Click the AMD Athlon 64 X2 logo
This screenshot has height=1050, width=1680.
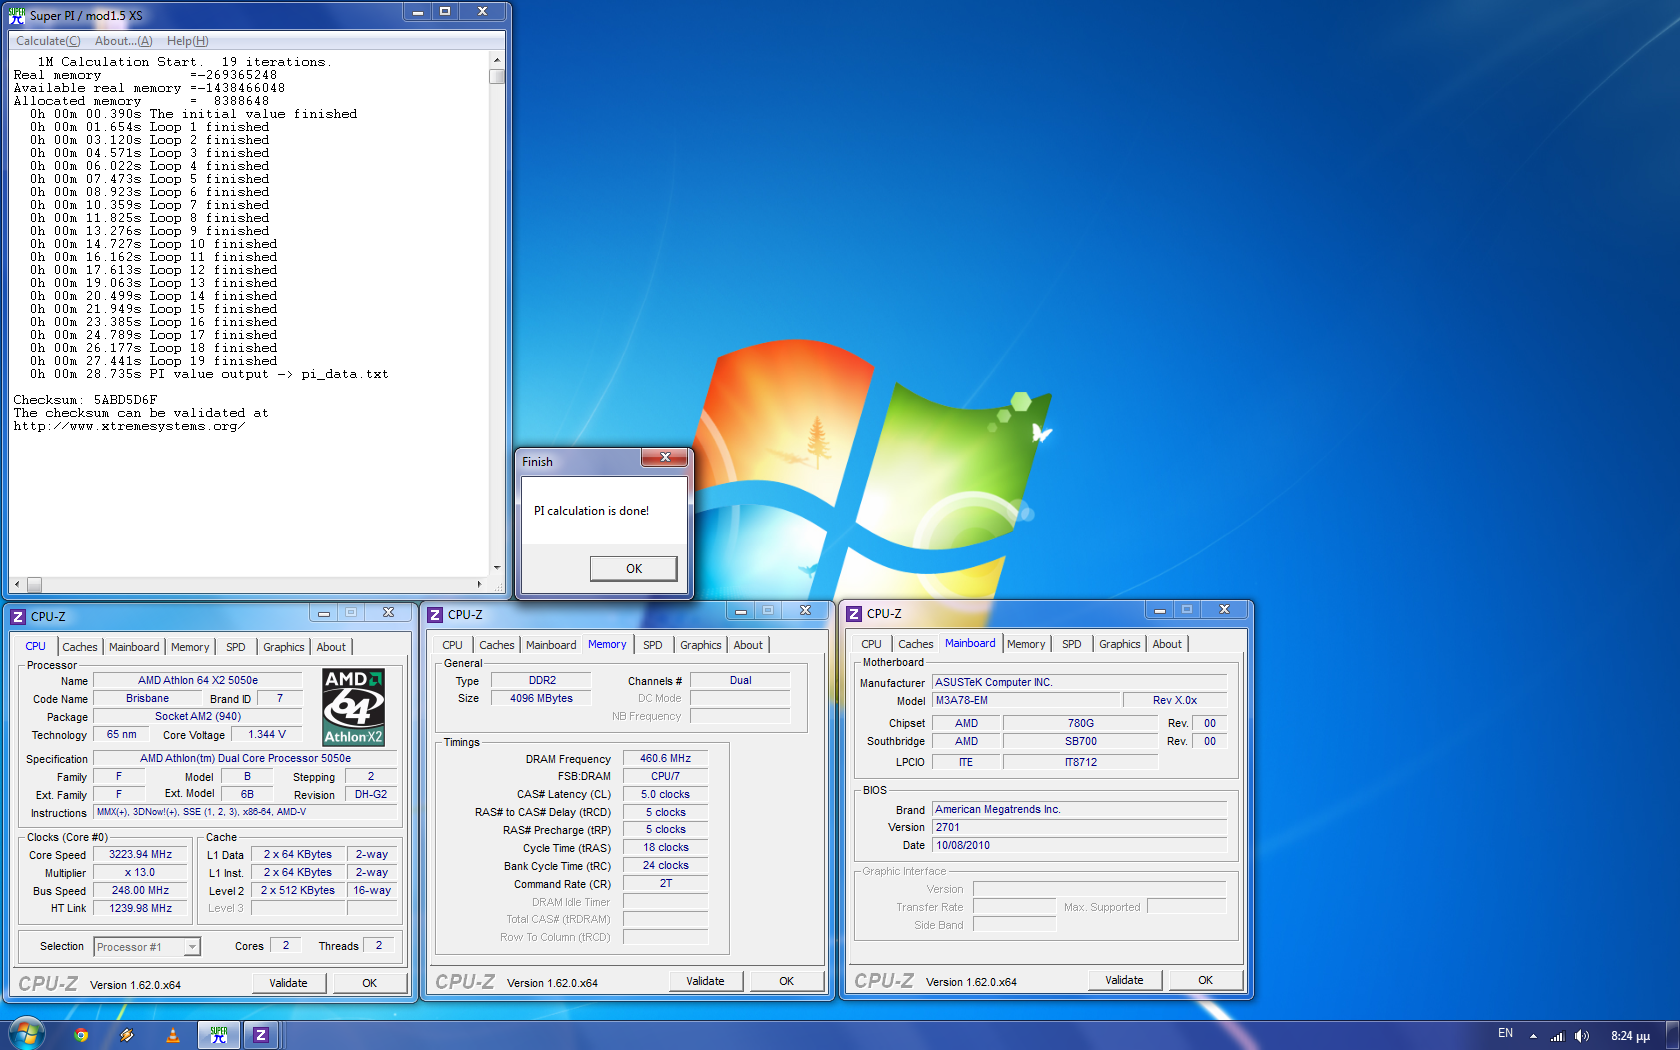pyautogui.click(x=353, y=707)
